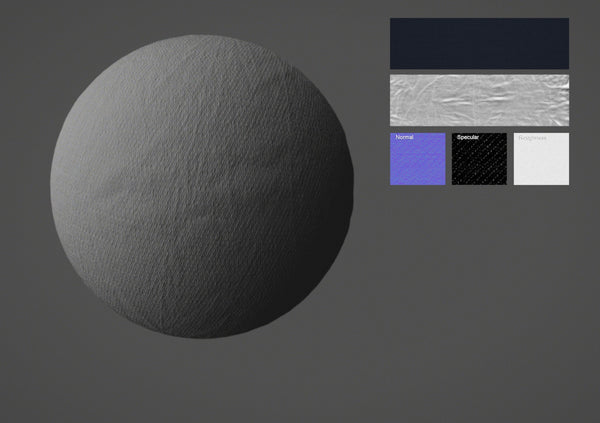Select the gray wrinkled height map strip
The height and width of the screenshot is (423, 600).
pyautogui.click(x=479, y=100)
